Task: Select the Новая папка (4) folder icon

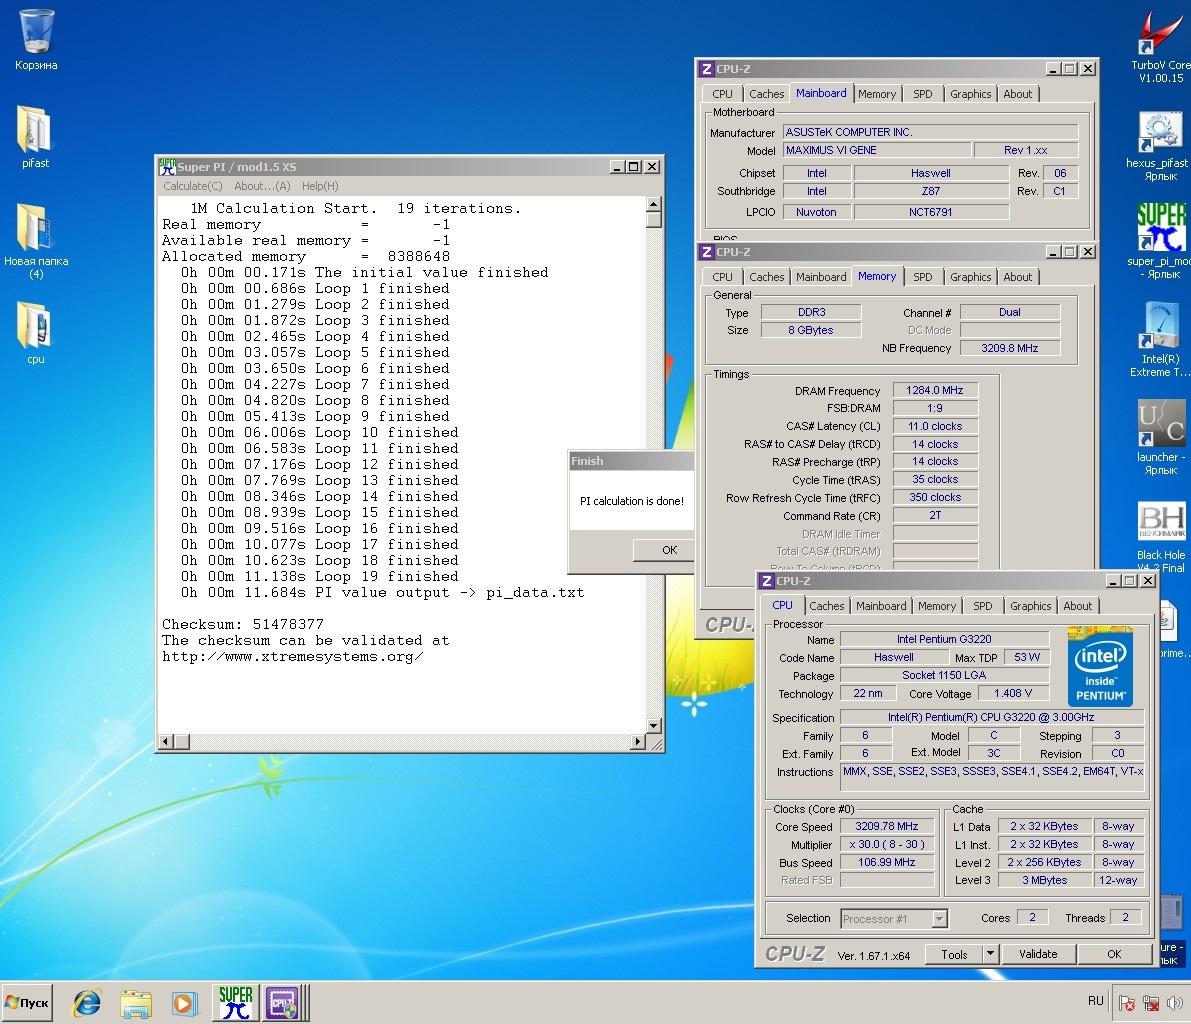Action: [34, 226]
